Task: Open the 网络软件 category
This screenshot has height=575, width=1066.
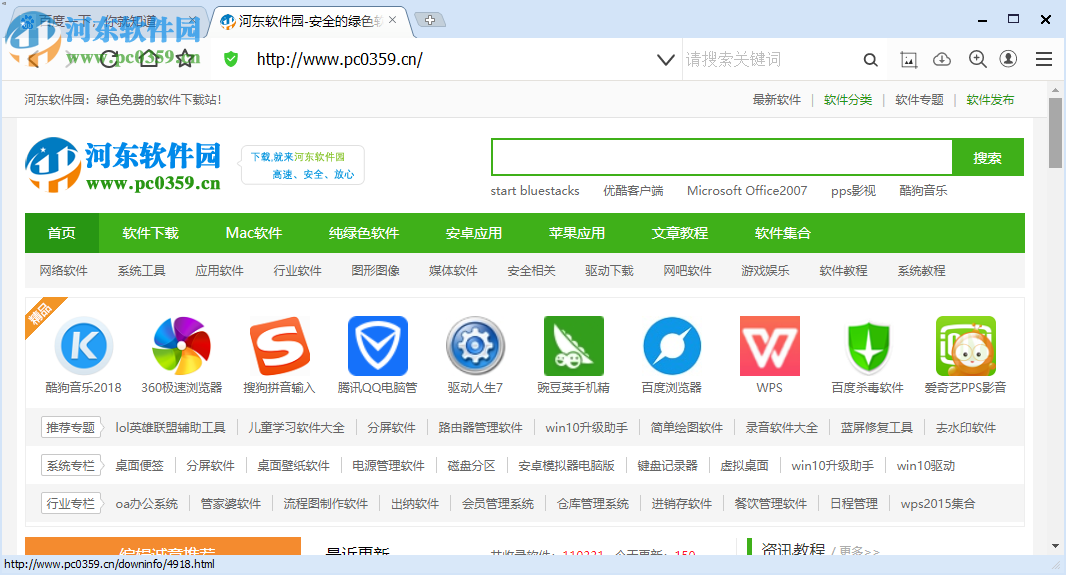Action: pyautogui.click(x=63, y=271)
